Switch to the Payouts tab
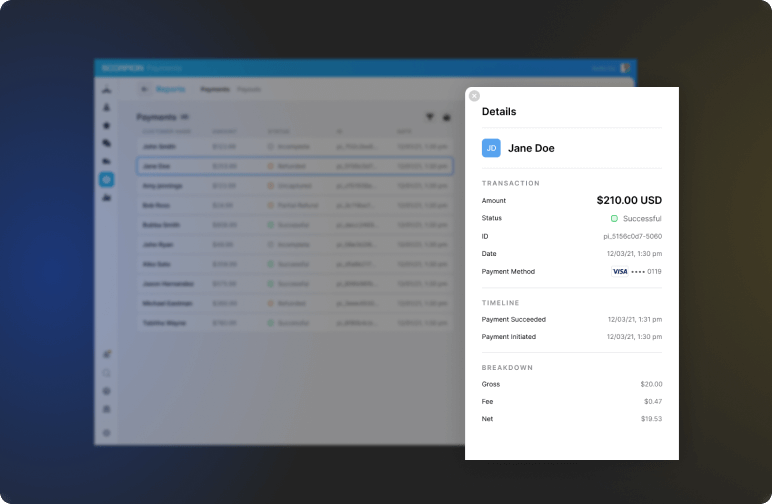This screenshot has width=772, height=504. coord(249,90)
